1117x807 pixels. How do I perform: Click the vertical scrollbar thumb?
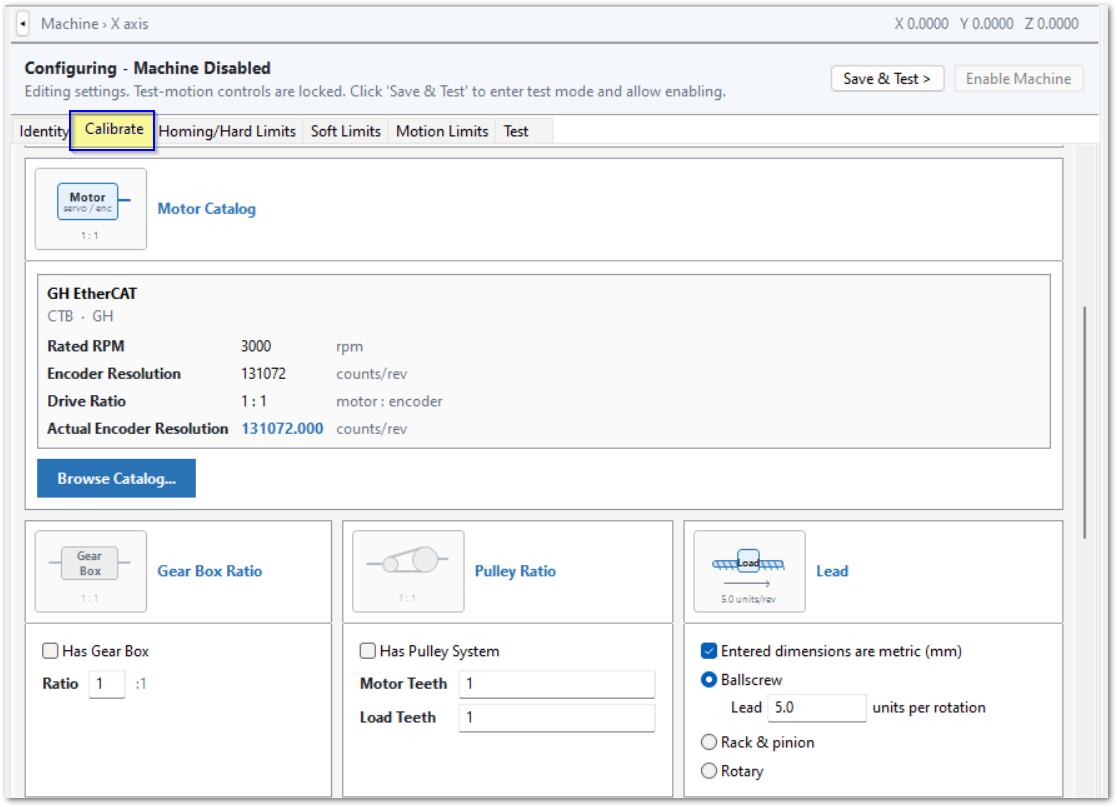1084,422
